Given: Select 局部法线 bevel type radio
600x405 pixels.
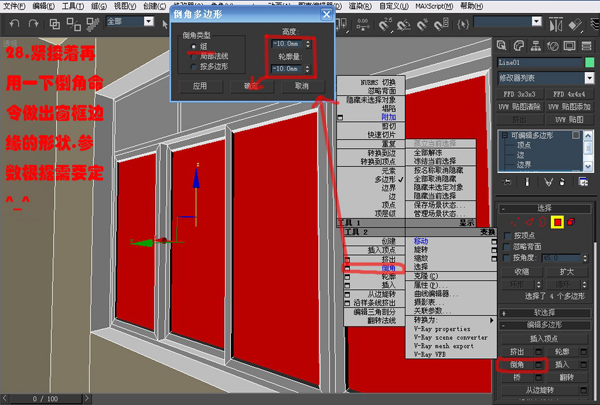Looking at the screenshot, I should pos(194,57).
